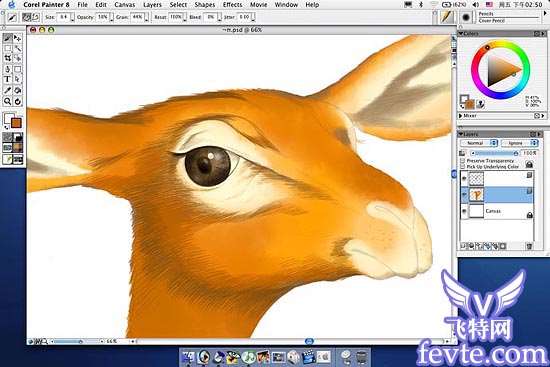This screenshot has width=550, height=367.
Task: Open the Select menu
Action: pyautogui.click(x=178, y=5)
